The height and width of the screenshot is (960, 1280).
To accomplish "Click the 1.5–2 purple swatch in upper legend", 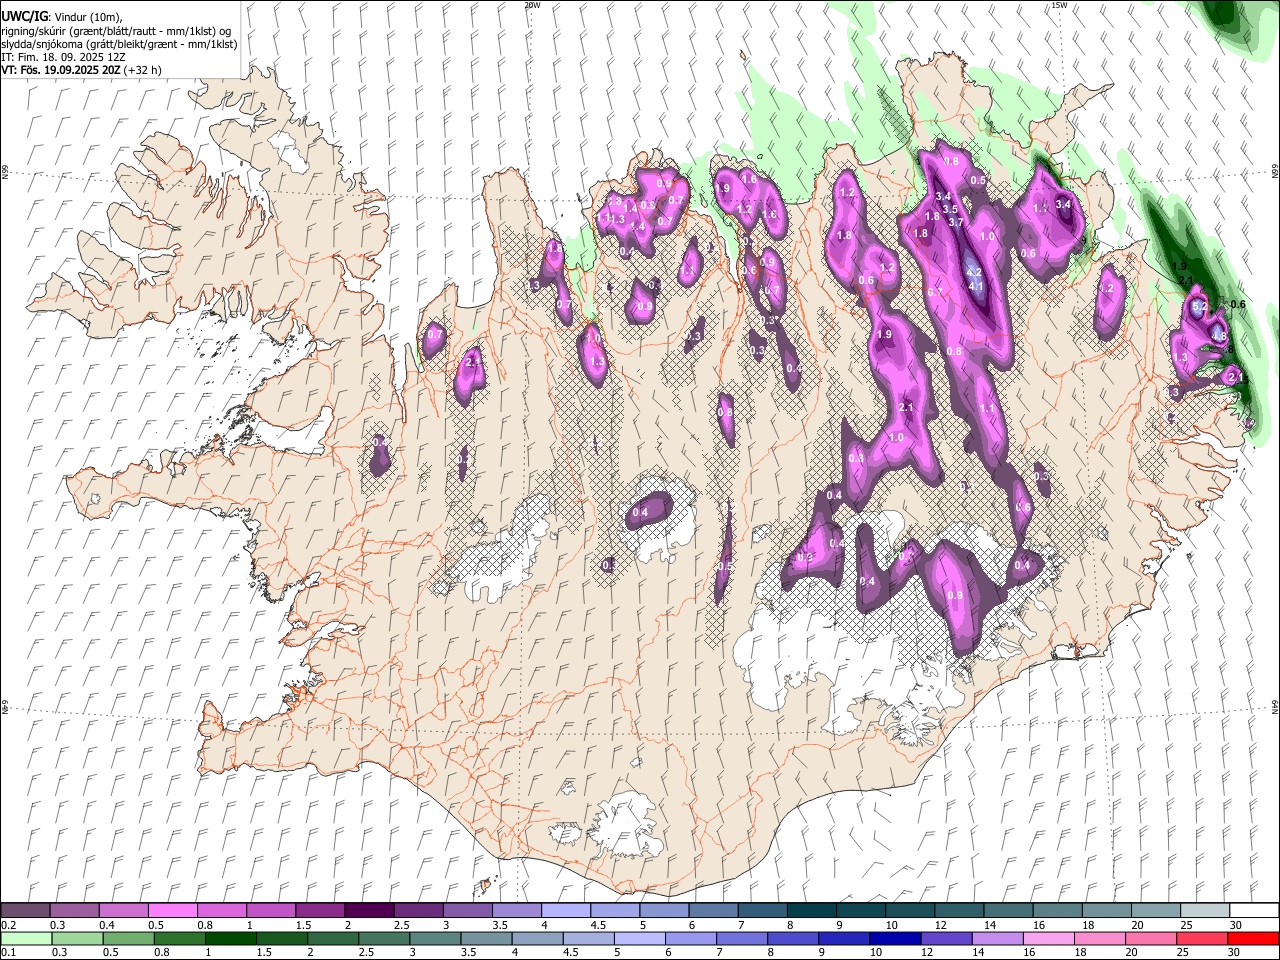I will click(x=321, y=910).
